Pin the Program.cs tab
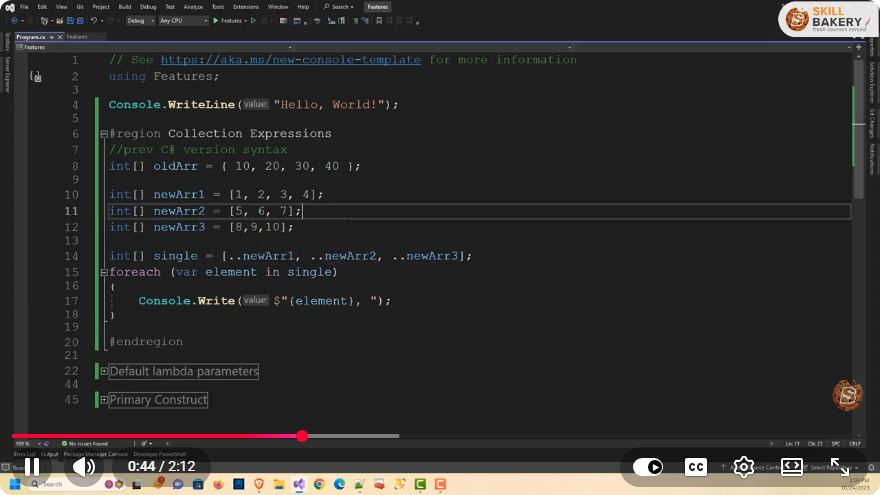Viewport: 880px width, 495px height. click(x=51, y=37)
